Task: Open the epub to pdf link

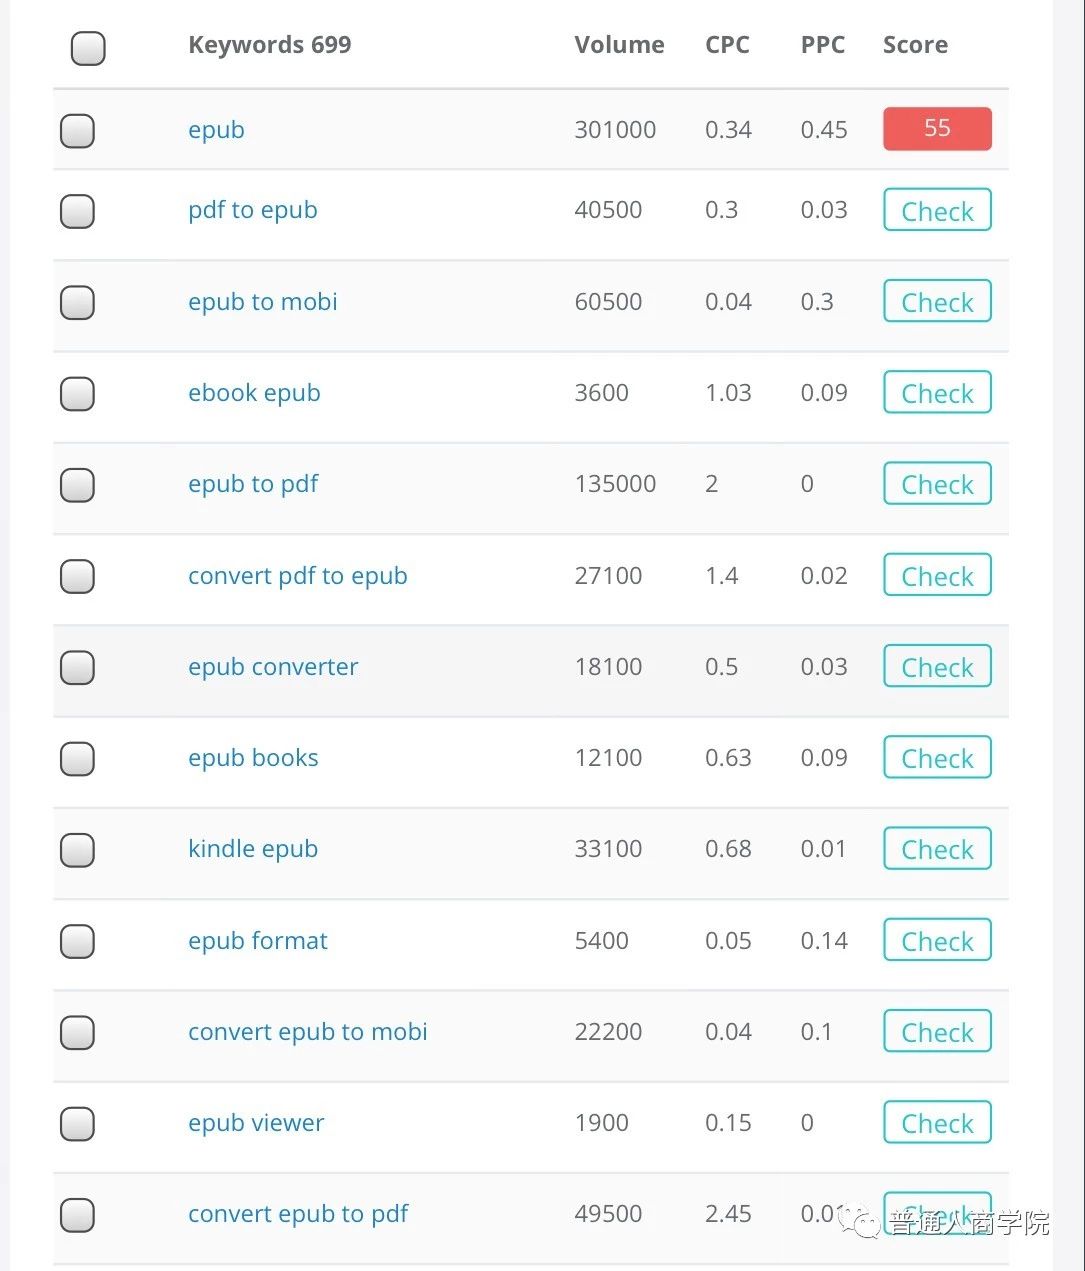Action: point(253,484)
